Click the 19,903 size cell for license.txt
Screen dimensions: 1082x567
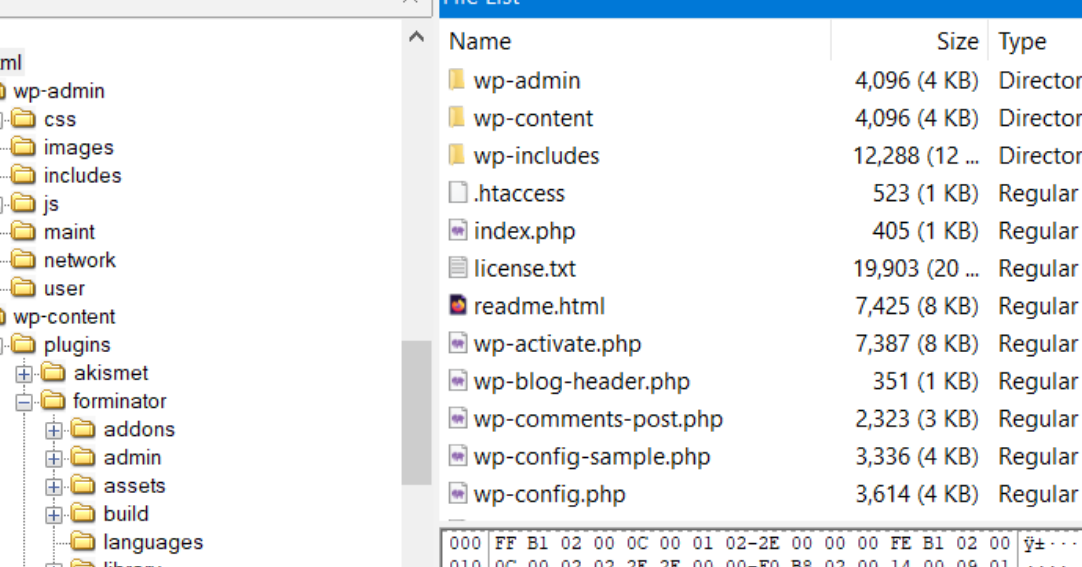click(x=916, y=268)
